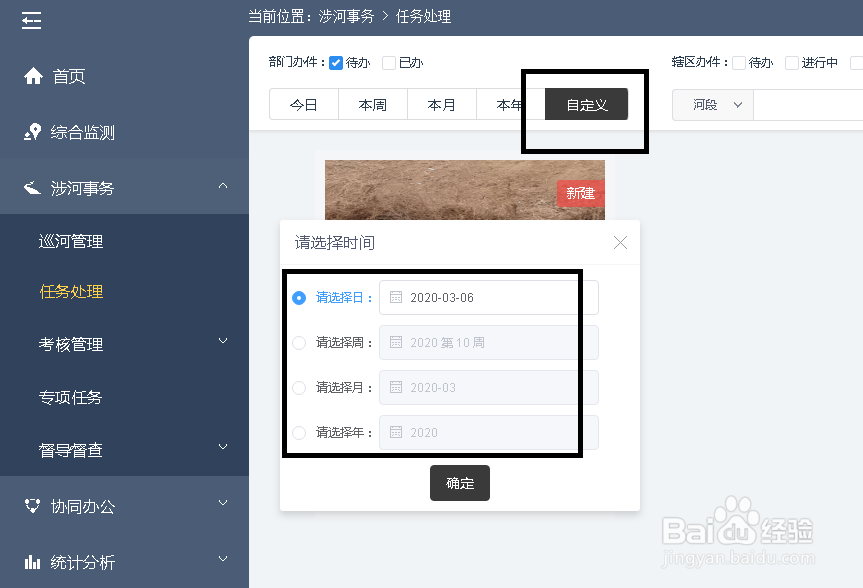Click the 综合监测 map pin icon
Viewport: 863px width, 588px height.
[32, 132]
